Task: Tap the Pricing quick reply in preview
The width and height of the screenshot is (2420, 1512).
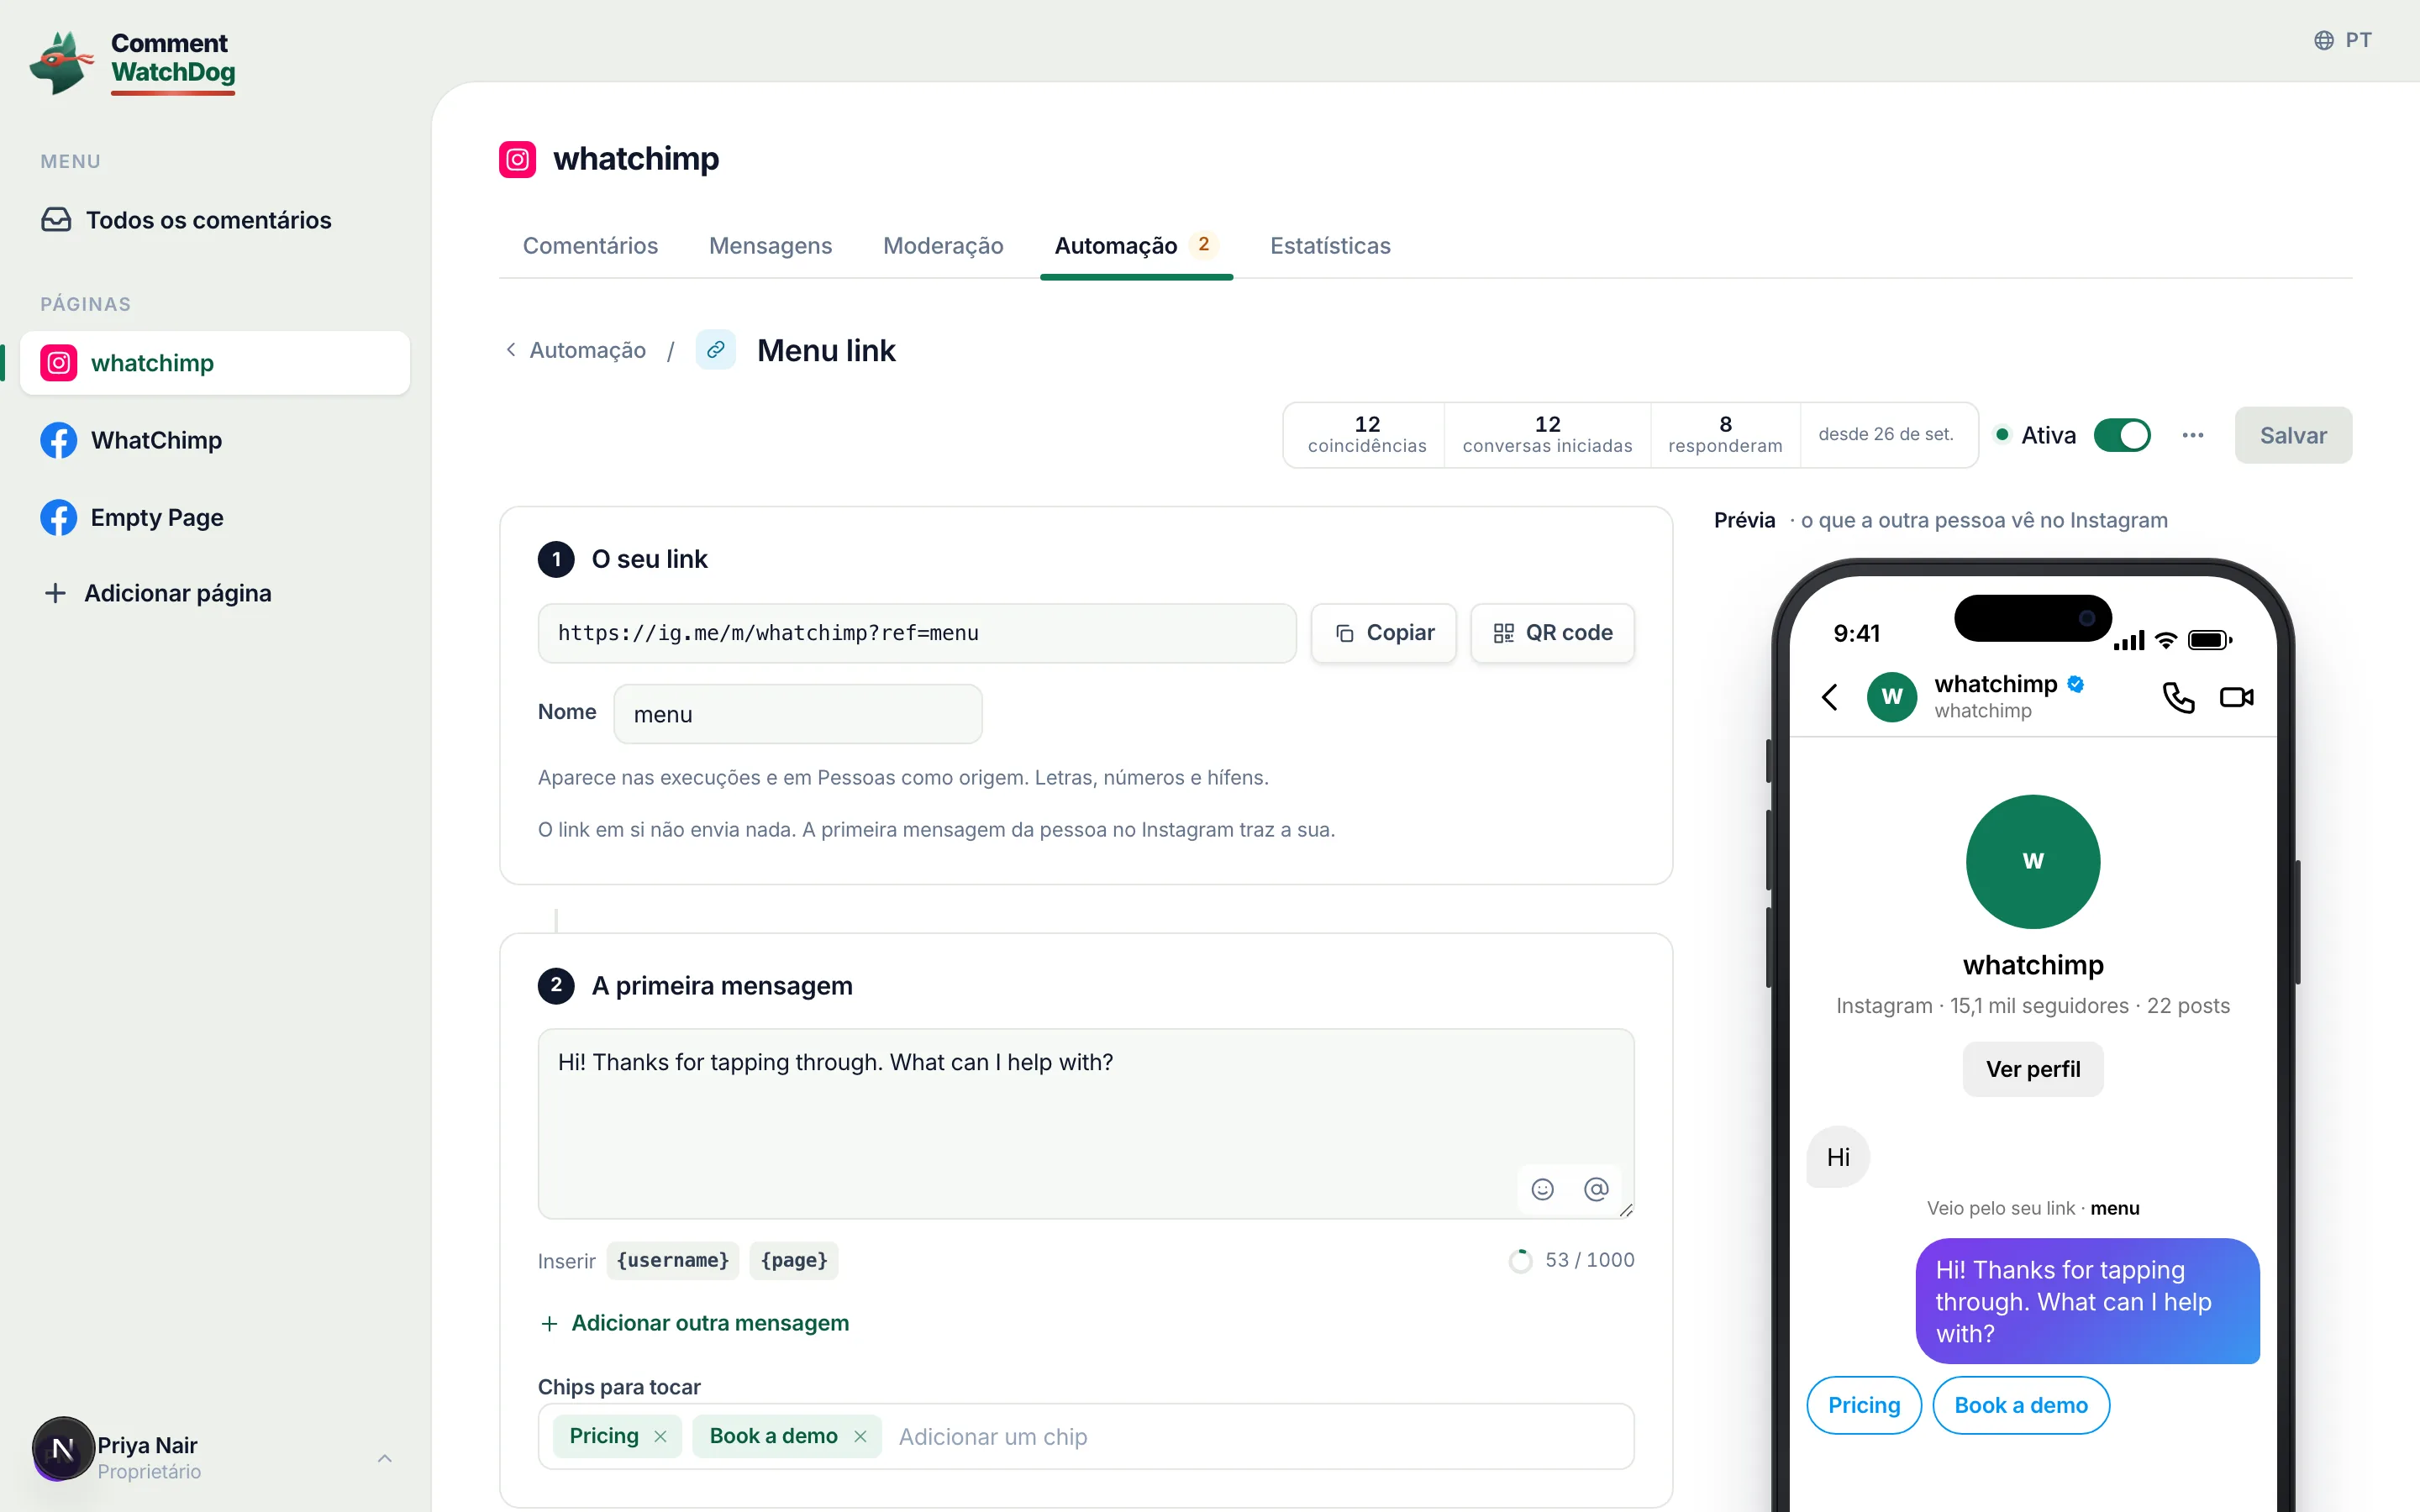Action: click(1864, 1405)
